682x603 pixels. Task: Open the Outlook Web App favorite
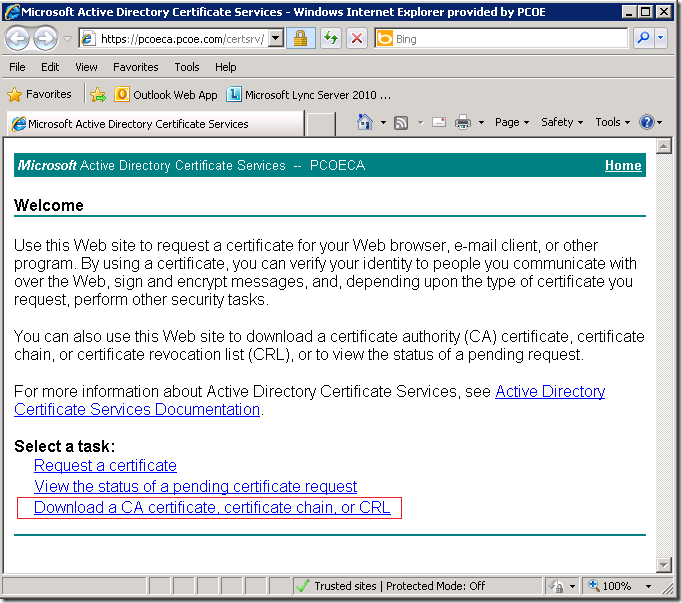pyautogui.click(x=166, y=94)
